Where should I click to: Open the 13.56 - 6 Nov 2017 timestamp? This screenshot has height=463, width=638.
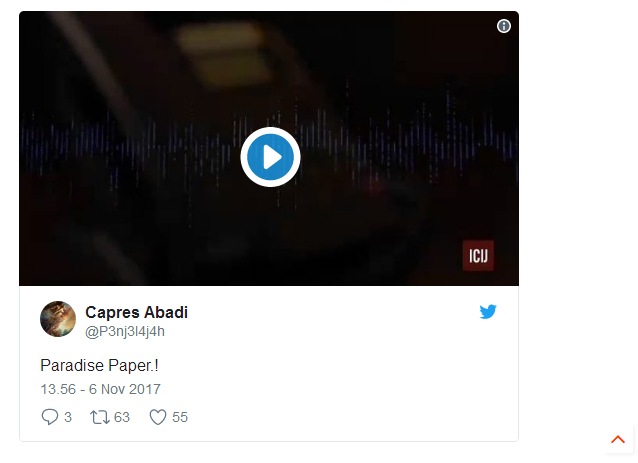(x=101, y=389)
